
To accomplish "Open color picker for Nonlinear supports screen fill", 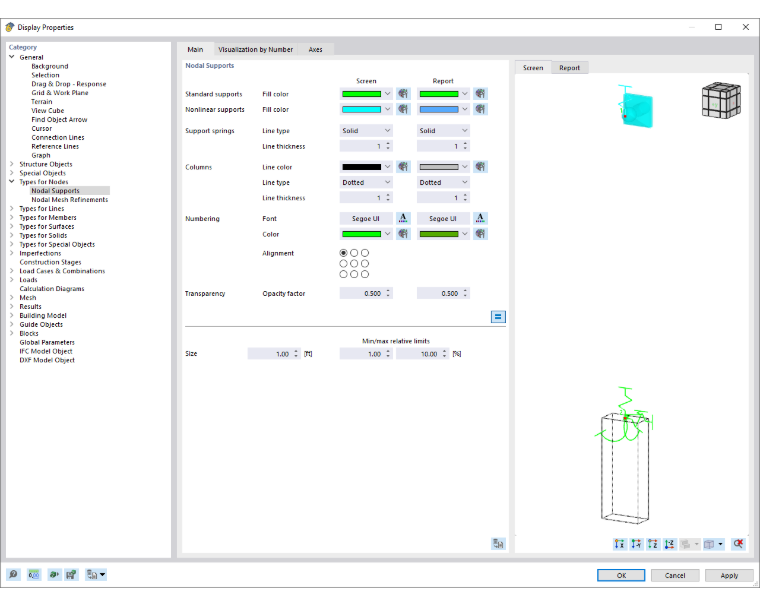I will click(403, 109).
